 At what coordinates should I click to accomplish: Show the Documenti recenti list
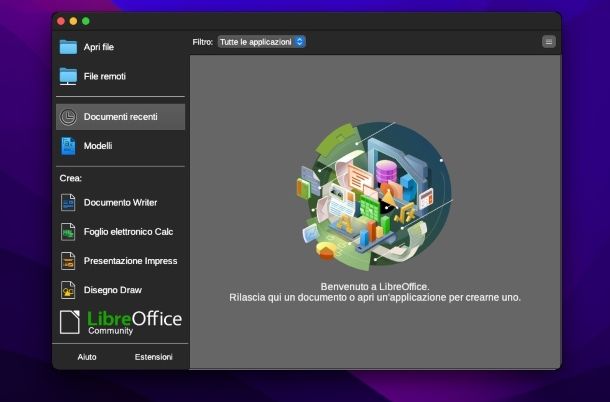121,117
